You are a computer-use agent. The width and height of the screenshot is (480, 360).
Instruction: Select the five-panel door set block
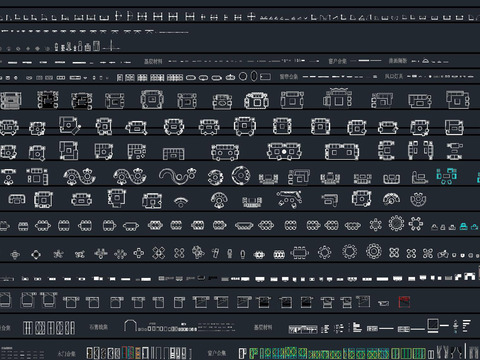[x=49, y=328]
